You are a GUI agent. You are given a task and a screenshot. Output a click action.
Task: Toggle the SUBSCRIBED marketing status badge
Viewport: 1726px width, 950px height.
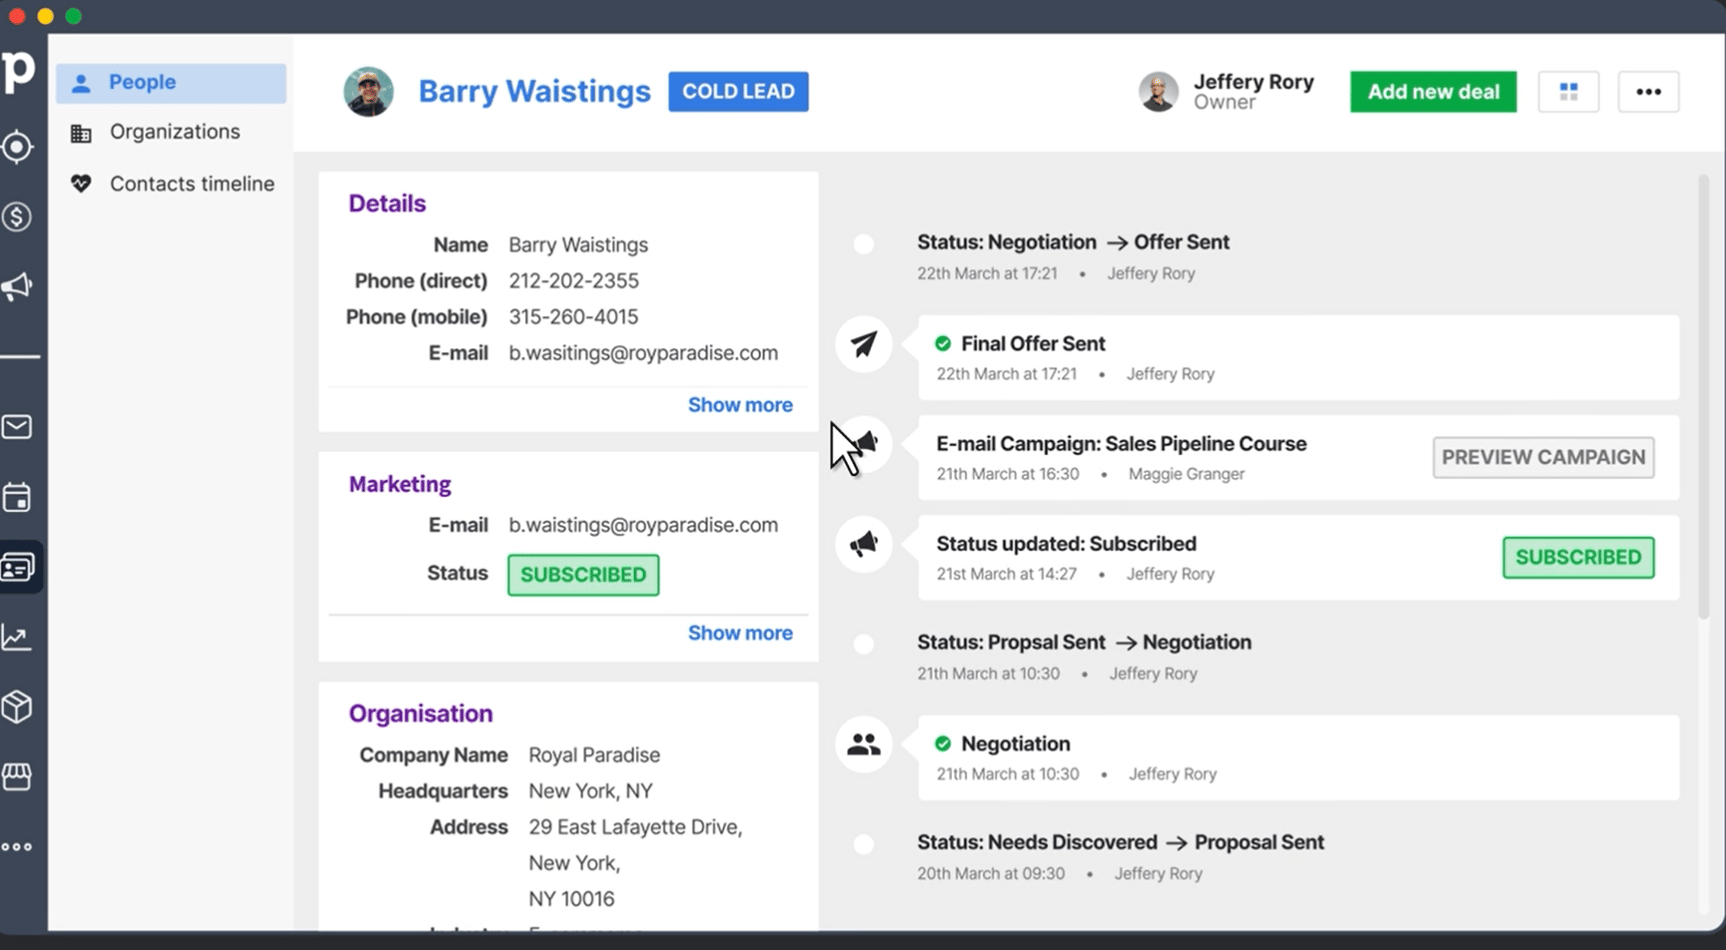[583, 574]
